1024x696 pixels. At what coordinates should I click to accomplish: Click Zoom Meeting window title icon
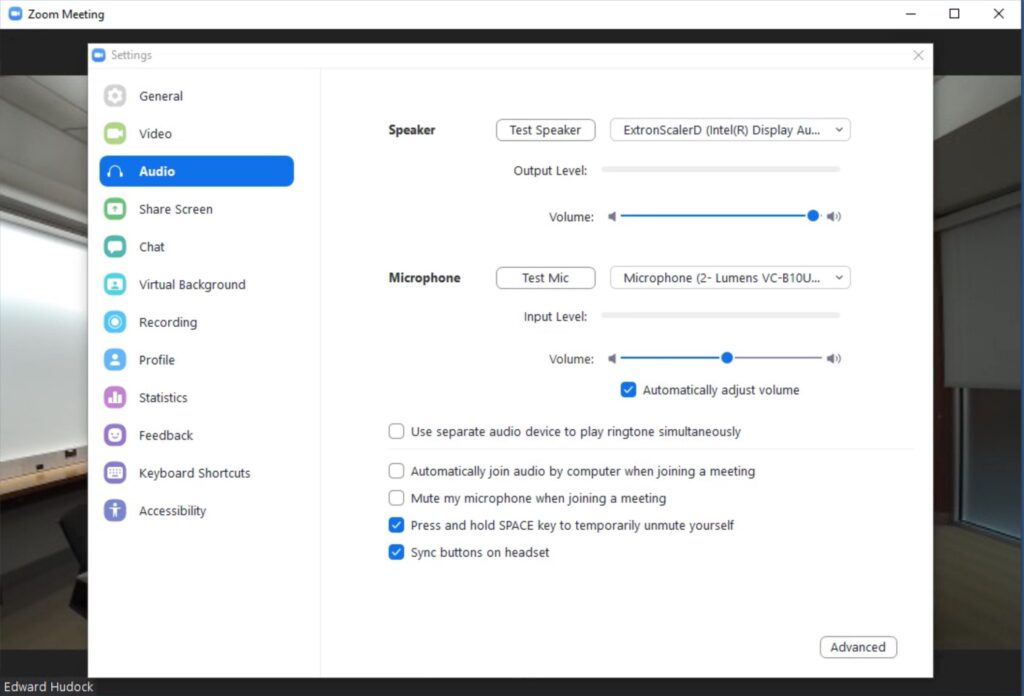pos(15,14)
